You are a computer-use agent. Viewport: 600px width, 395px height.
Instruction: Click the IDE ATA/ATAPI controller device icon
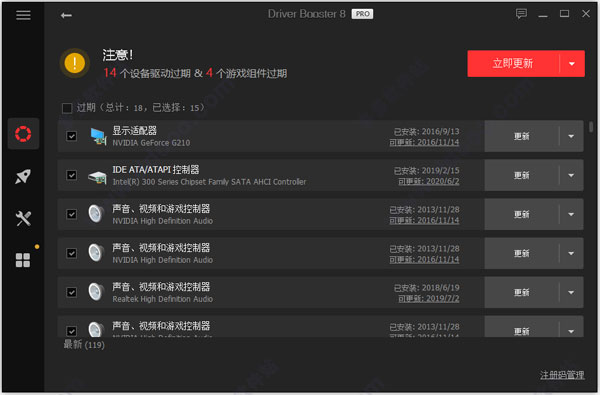[97, 176]
